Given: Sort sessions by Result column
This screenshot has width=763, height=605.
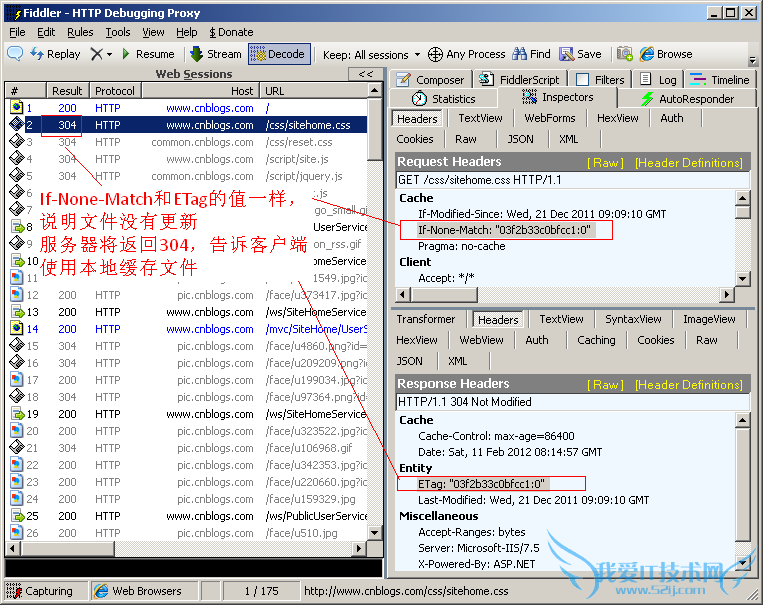Looking at the screenshot, I should [x=67, y=91].
